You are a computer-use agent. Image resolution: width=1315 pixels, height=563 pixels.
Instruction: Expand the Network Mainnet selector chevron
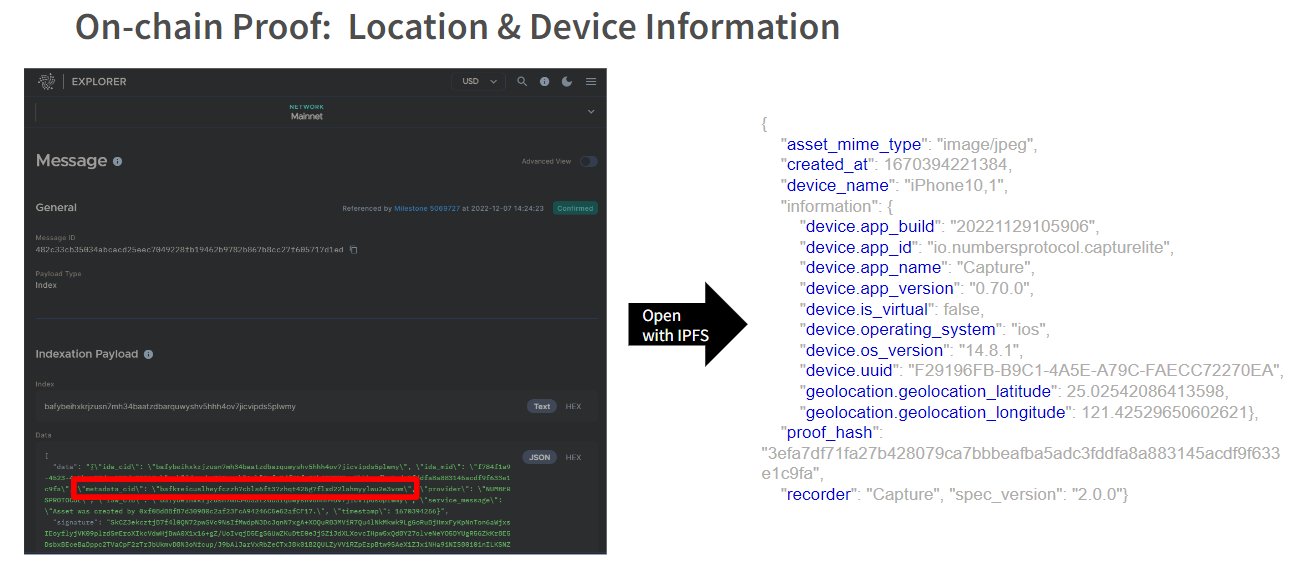590,110
